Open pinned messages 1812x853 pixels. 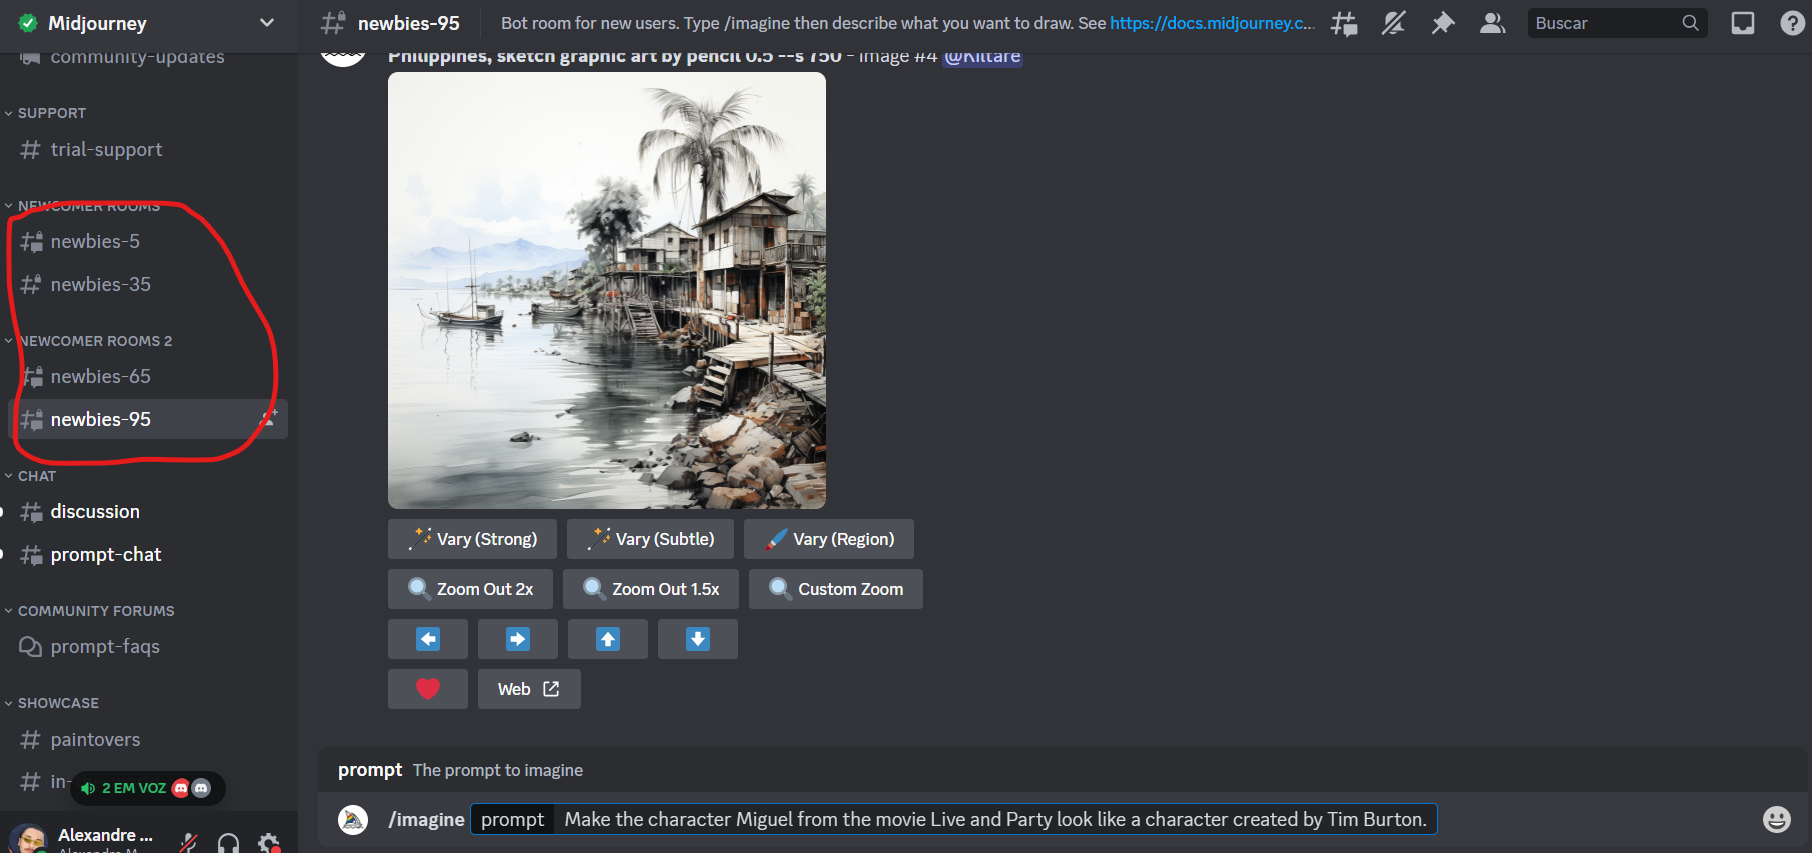1442,23
